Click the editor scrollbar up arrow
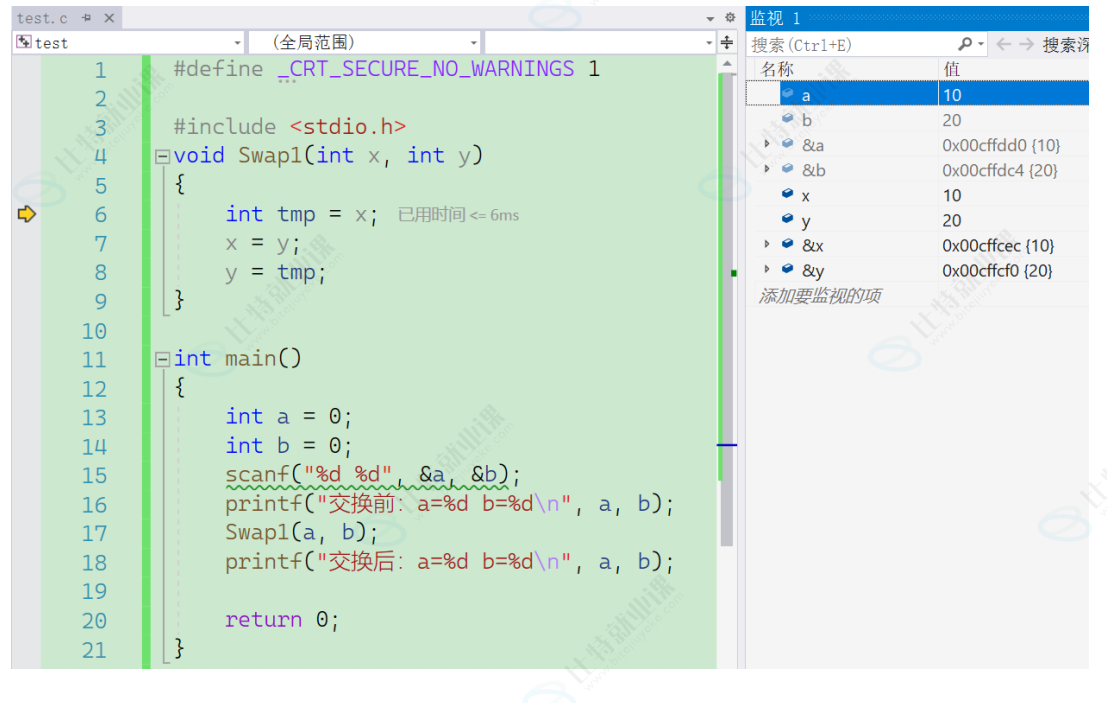Viewport: 1107px width, 703px height. pyautogui.click(x=727, y=64)
